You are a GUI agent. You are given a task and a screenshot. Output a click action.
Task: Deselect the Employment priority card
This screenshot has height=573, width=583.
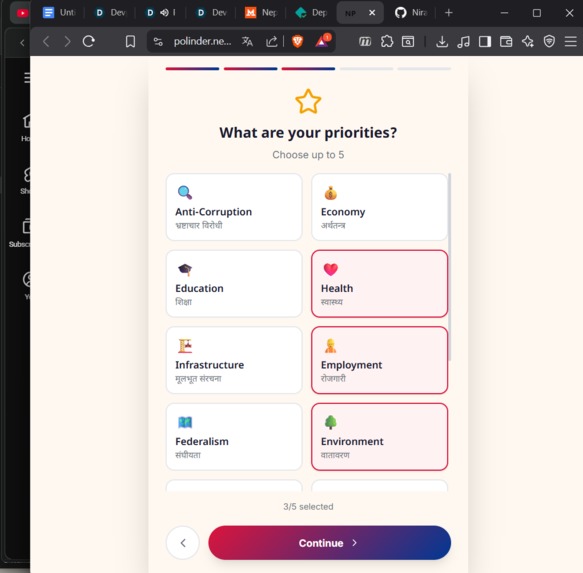click(379, 360)
